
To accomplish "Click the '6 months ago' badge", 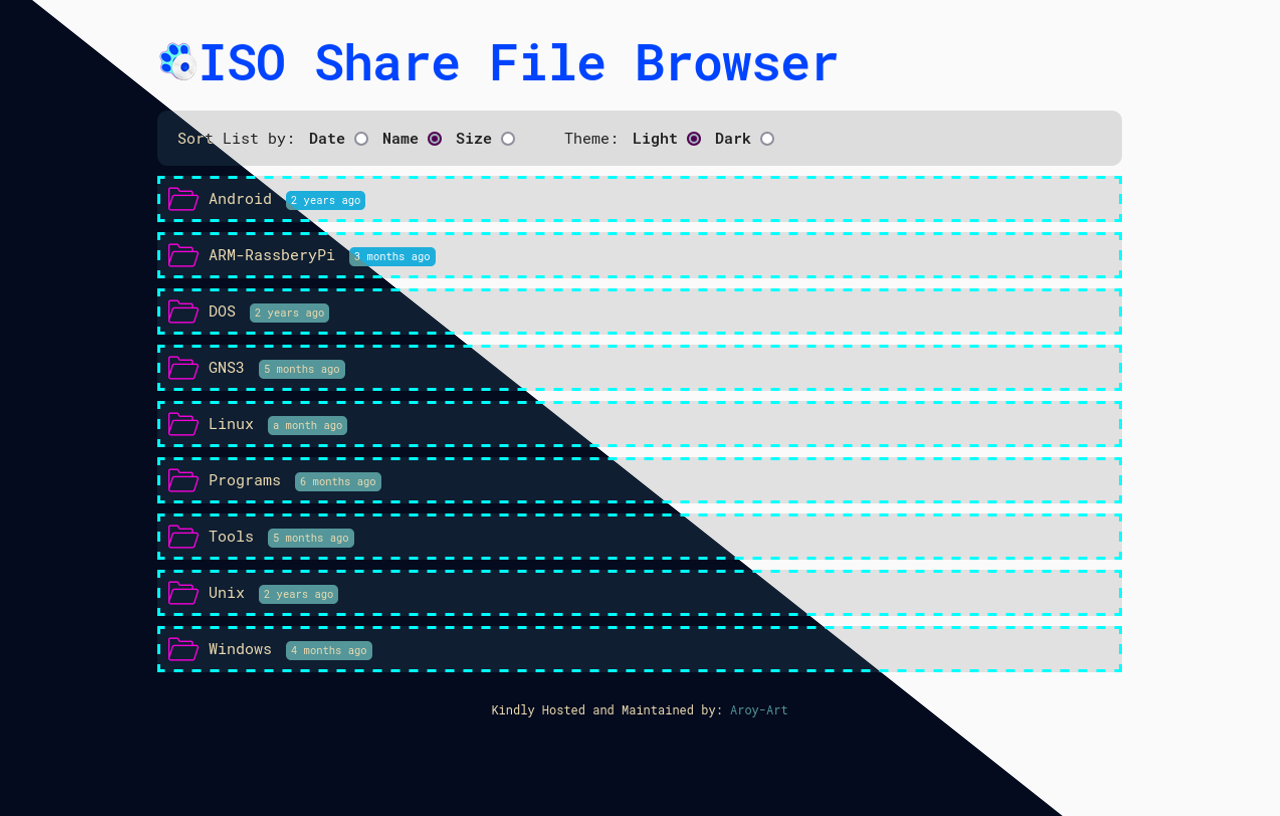I will [x=338, y=481].
